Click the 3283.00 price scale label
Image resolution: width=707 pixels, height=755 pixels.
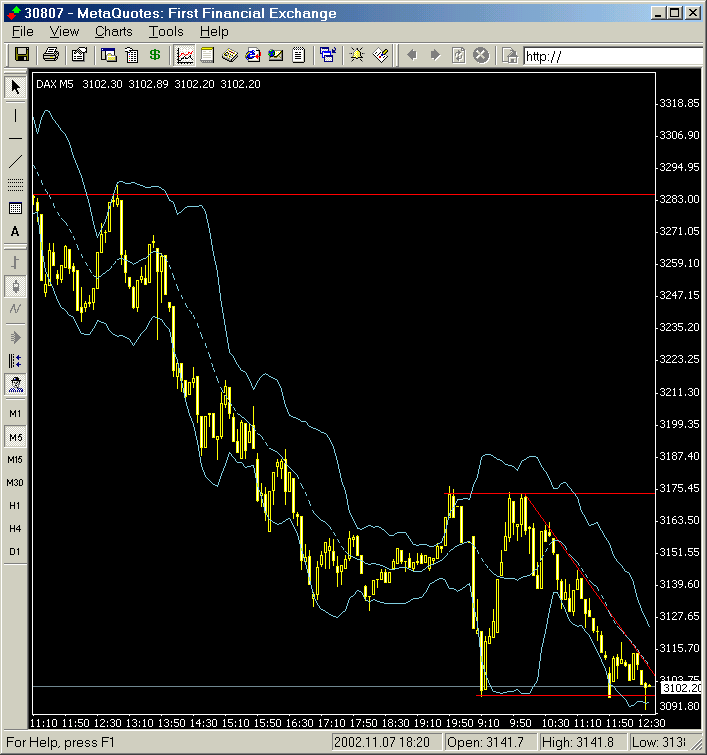(x=679, y=199)
